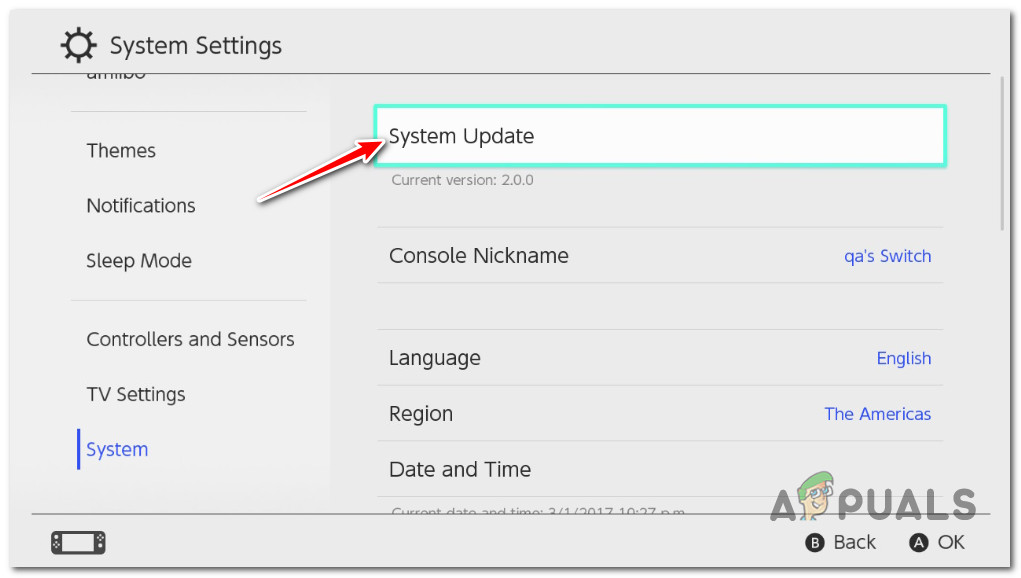The image size is (1021, 578).
Task: Open the Notifications settings category
Action: pos(141,205)
